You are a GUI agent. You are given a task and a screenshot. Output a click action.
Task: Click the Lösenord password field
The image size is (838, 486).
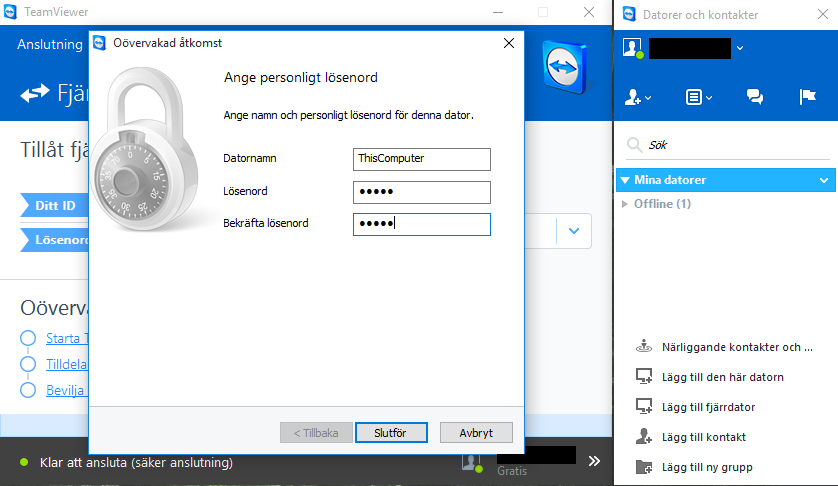coord(422,192)
